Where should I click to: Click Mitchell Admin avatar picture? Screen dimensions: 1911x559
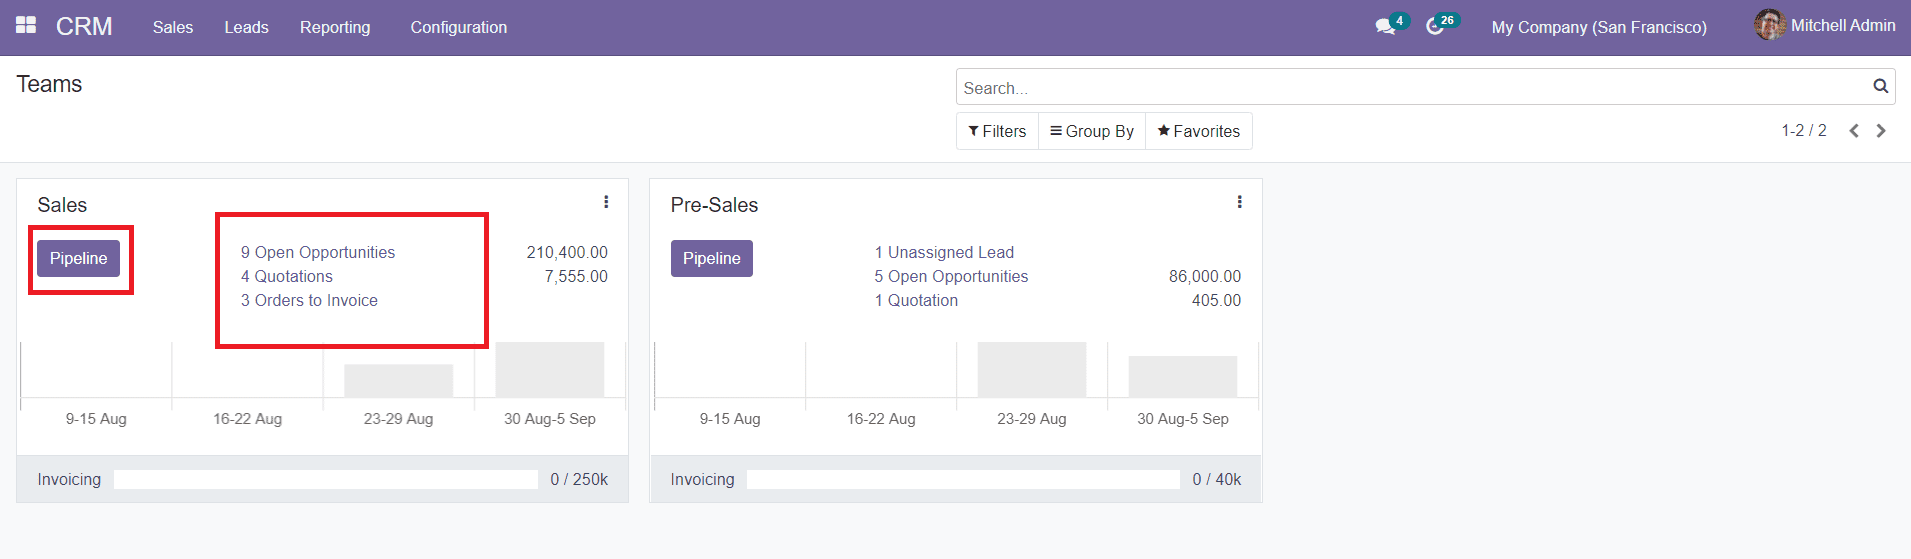(x=1769, y=25)
